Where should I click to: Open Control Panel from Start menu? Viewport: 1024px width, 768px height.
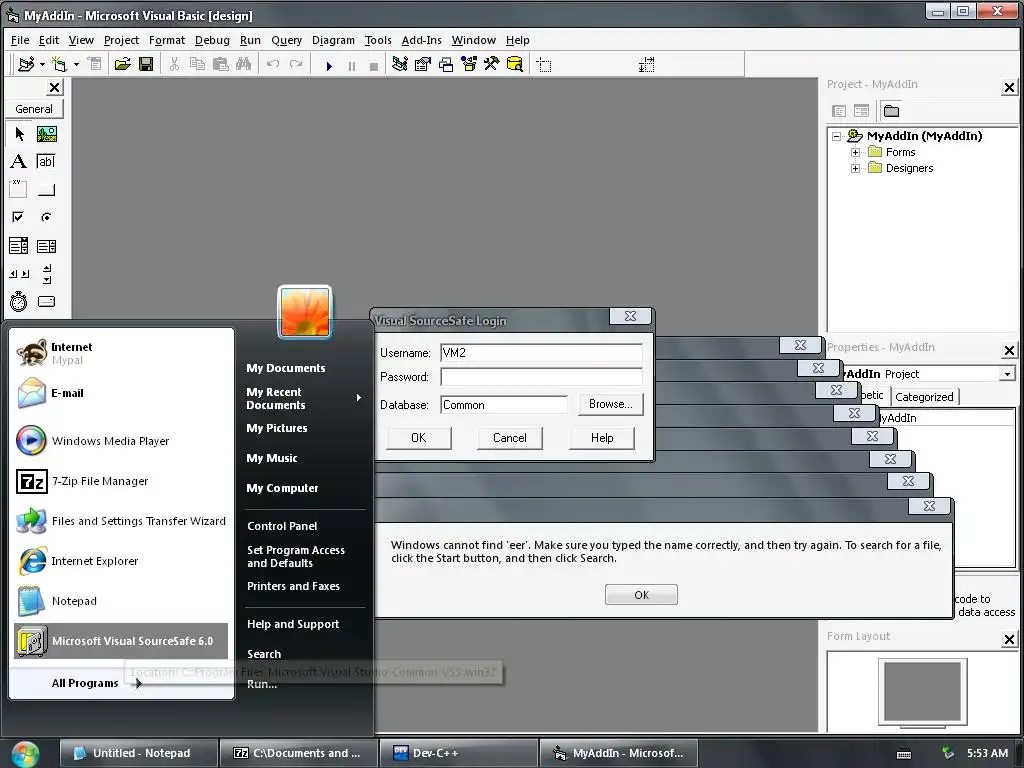[282, 526]
